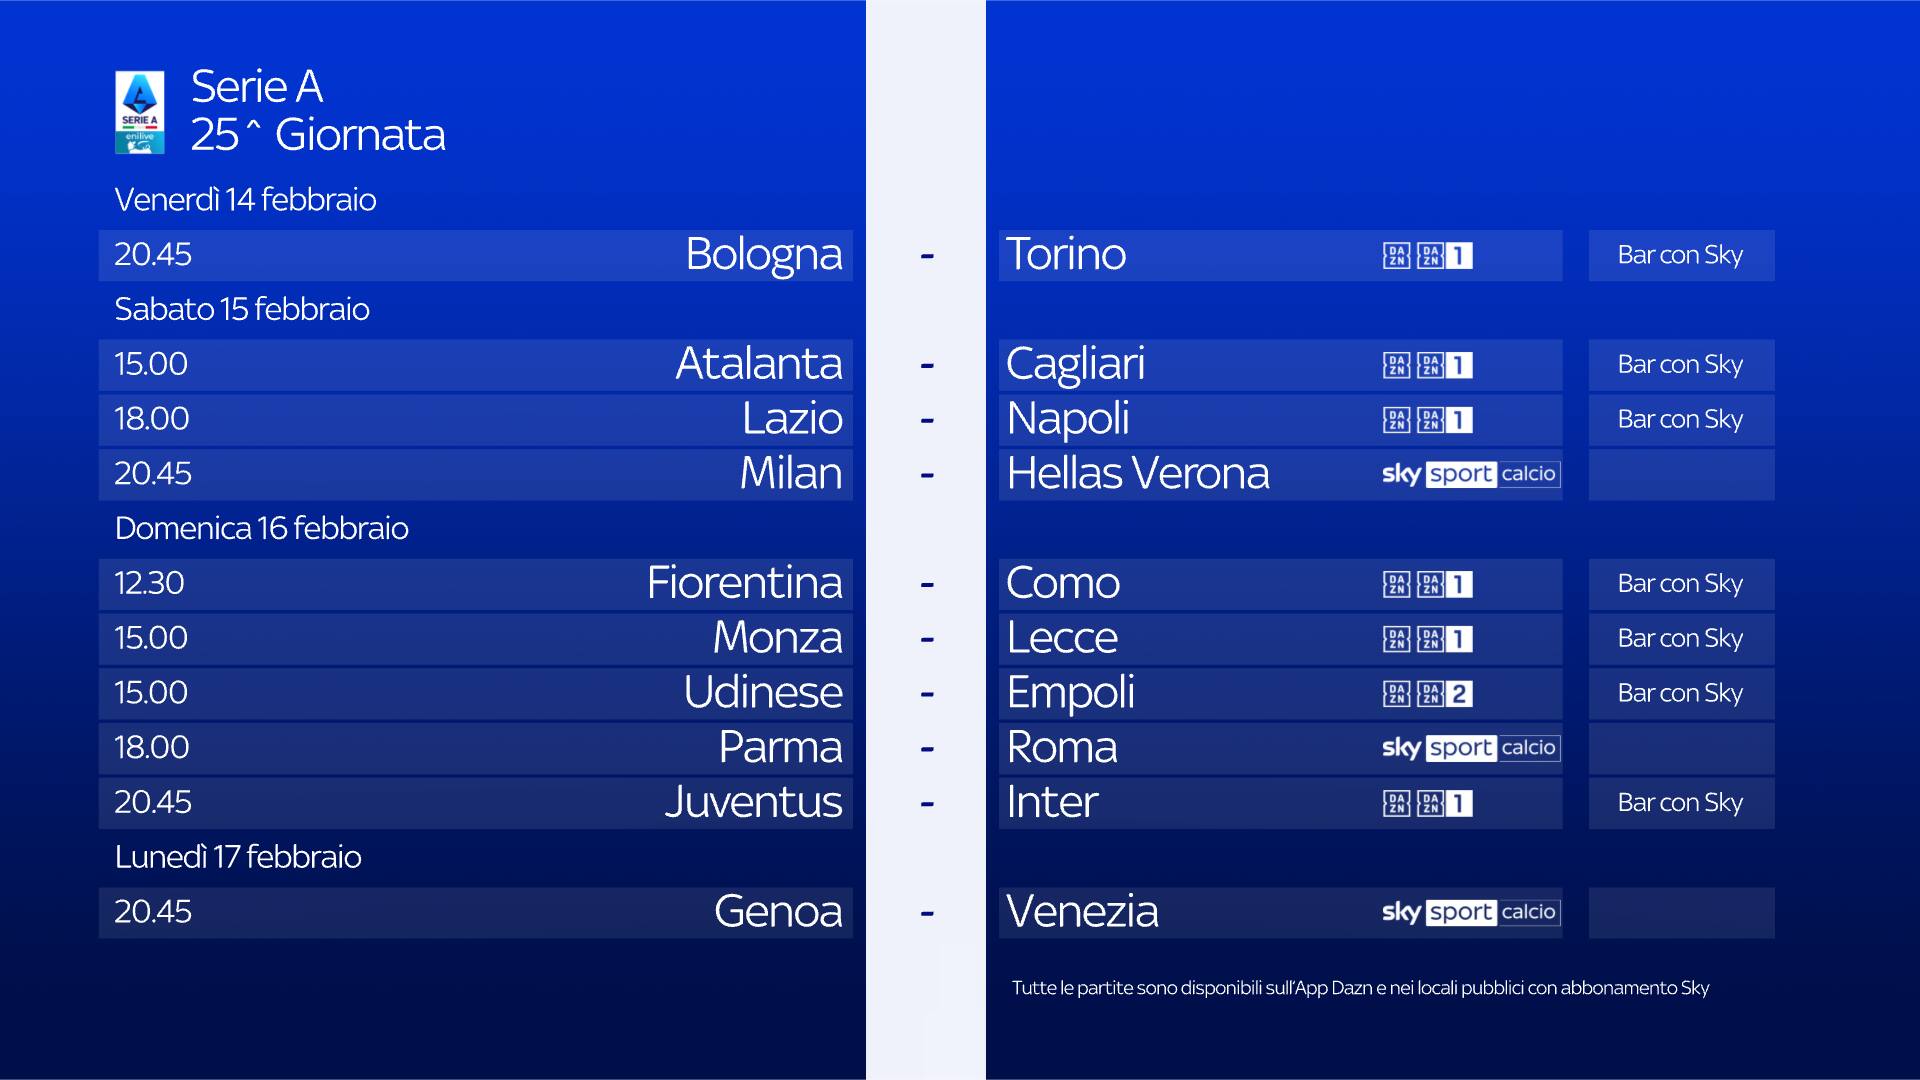Click Bar con Sky for Juventus-Inter
Viewport: 1920px width, 1080px height.
tap(1680, 803)
